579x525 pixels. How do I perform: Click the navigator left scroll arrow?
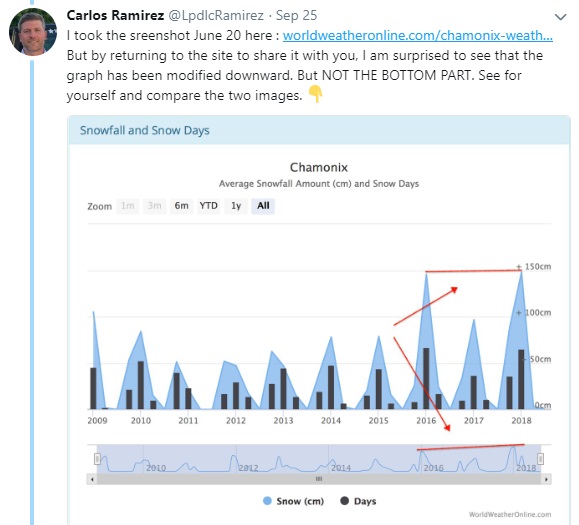92,479
